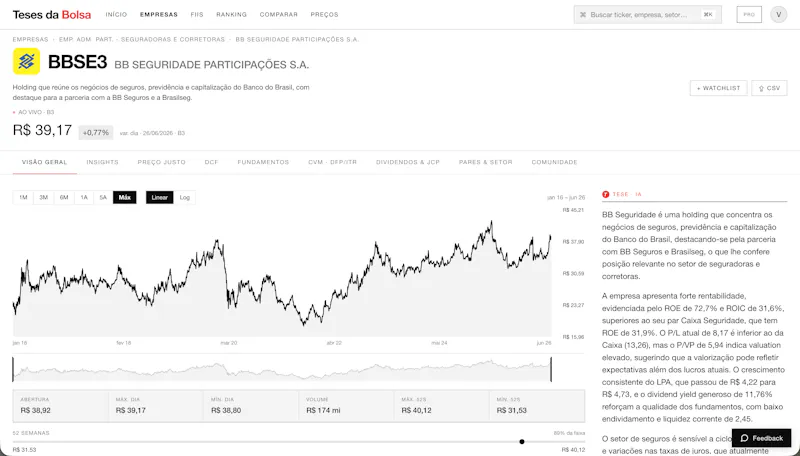The height and width of the screenshot is (456, 800).
Task: Select the 1A chart range
Action: click(84, 197)
